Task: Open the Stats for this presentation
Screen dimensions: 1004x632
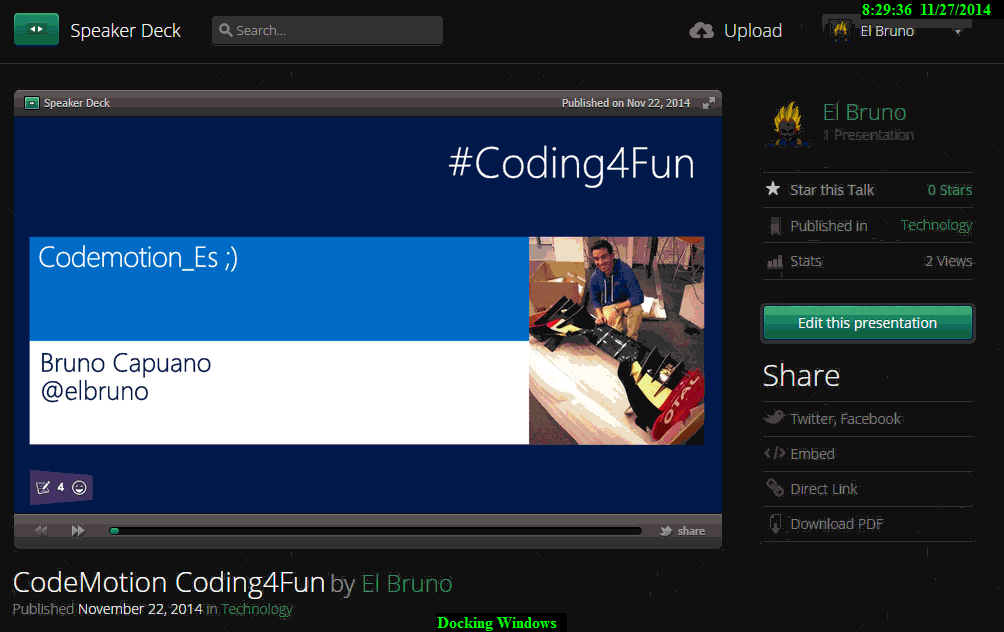Action: (805, 261)
